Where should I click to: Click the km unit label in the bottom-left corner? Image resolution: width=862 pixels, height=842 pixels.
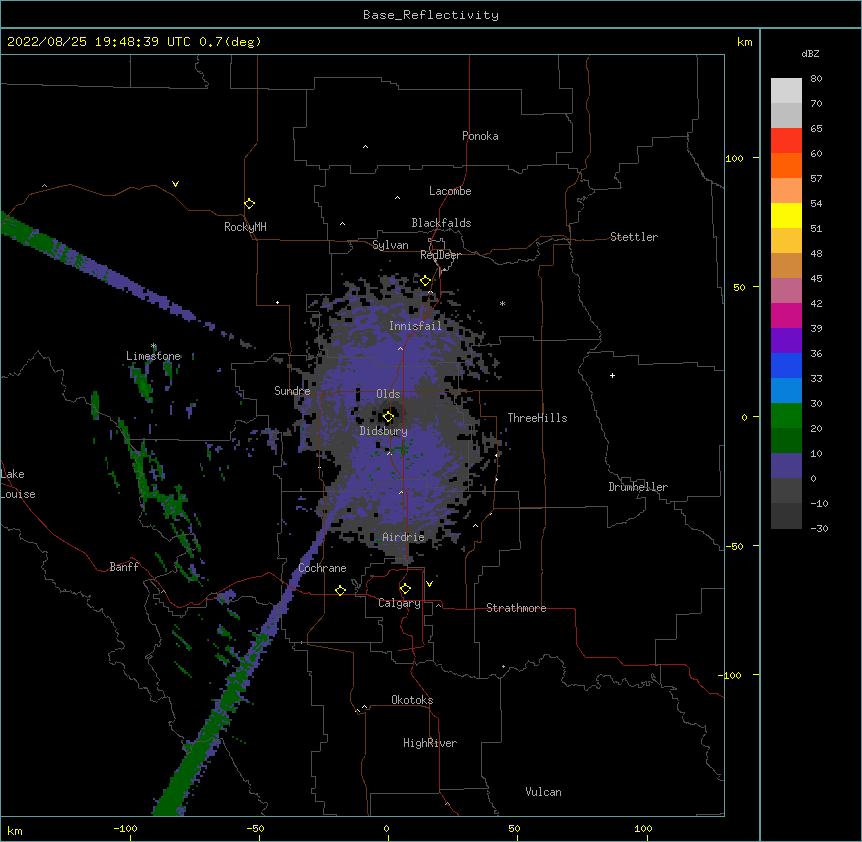[x=15, y=830]
